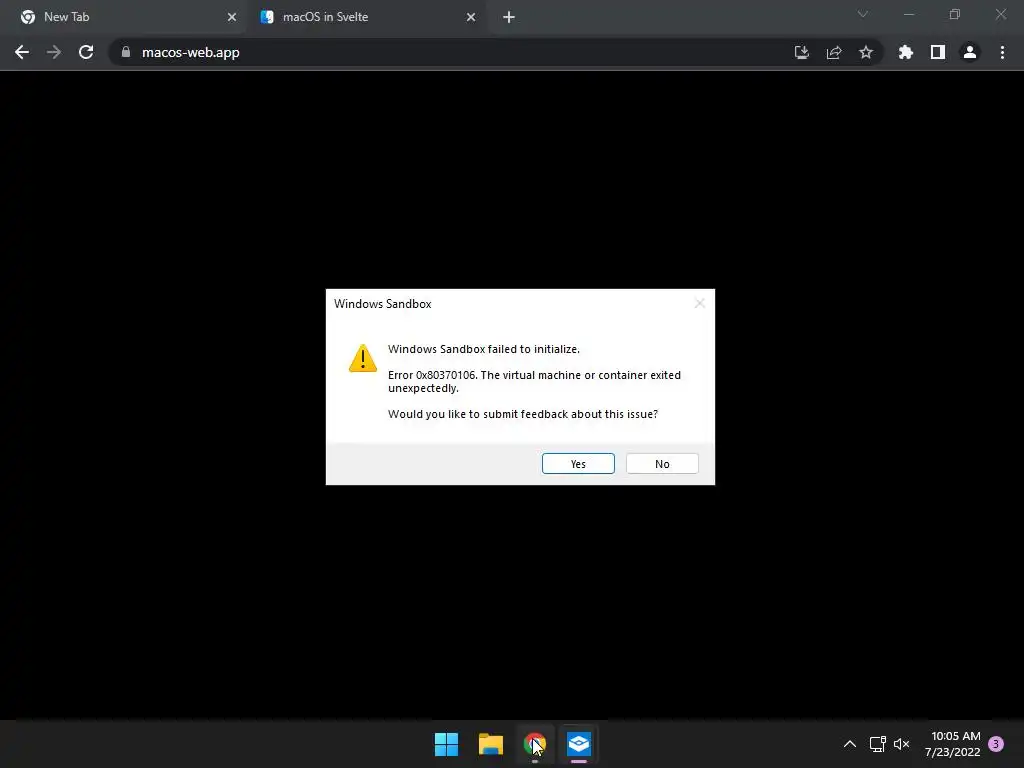This screenshot has width=1024, height=768.
Task: Open the network status icon
Action: tap(877, 744)
